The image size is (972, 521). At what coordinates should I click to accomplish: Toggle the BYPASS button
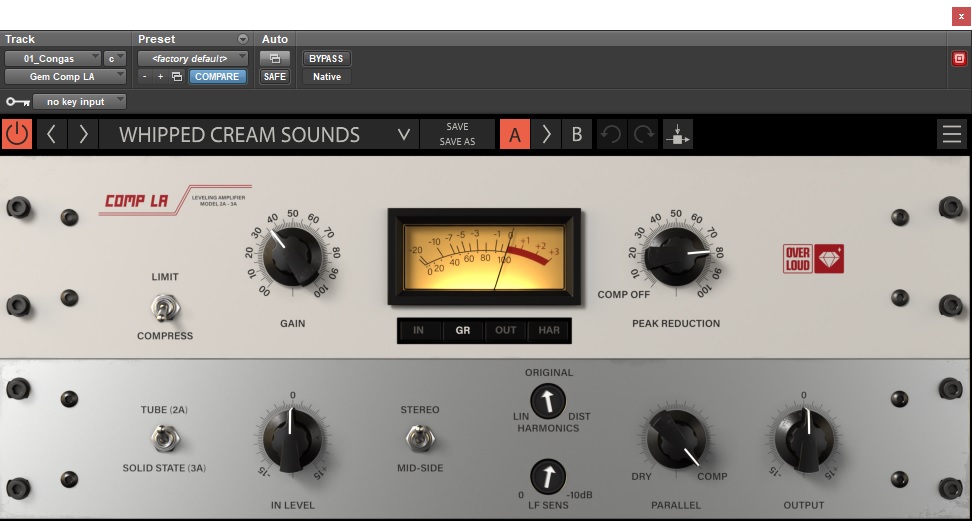[x=326, y=58]
